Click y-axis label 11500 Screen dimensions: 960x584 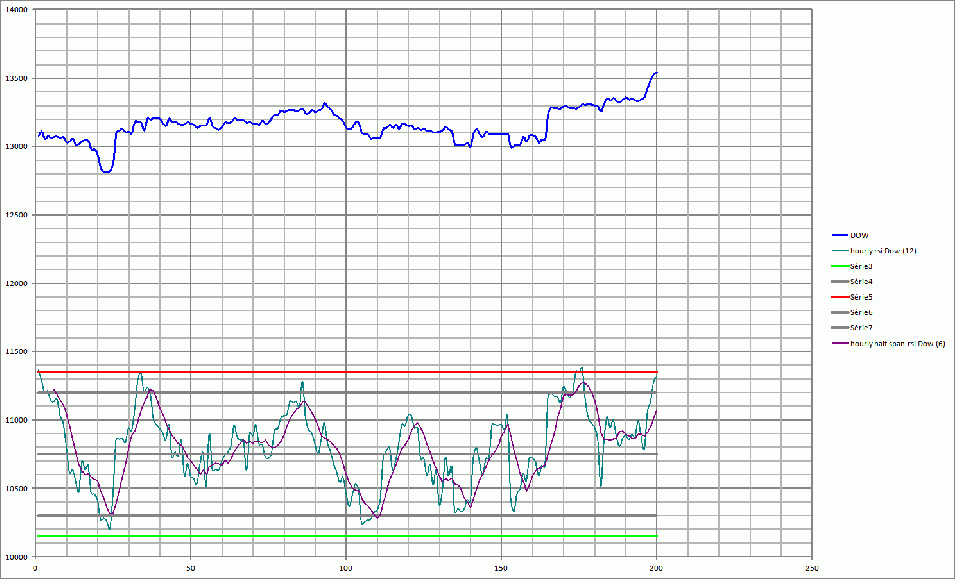tap(17, 352)
